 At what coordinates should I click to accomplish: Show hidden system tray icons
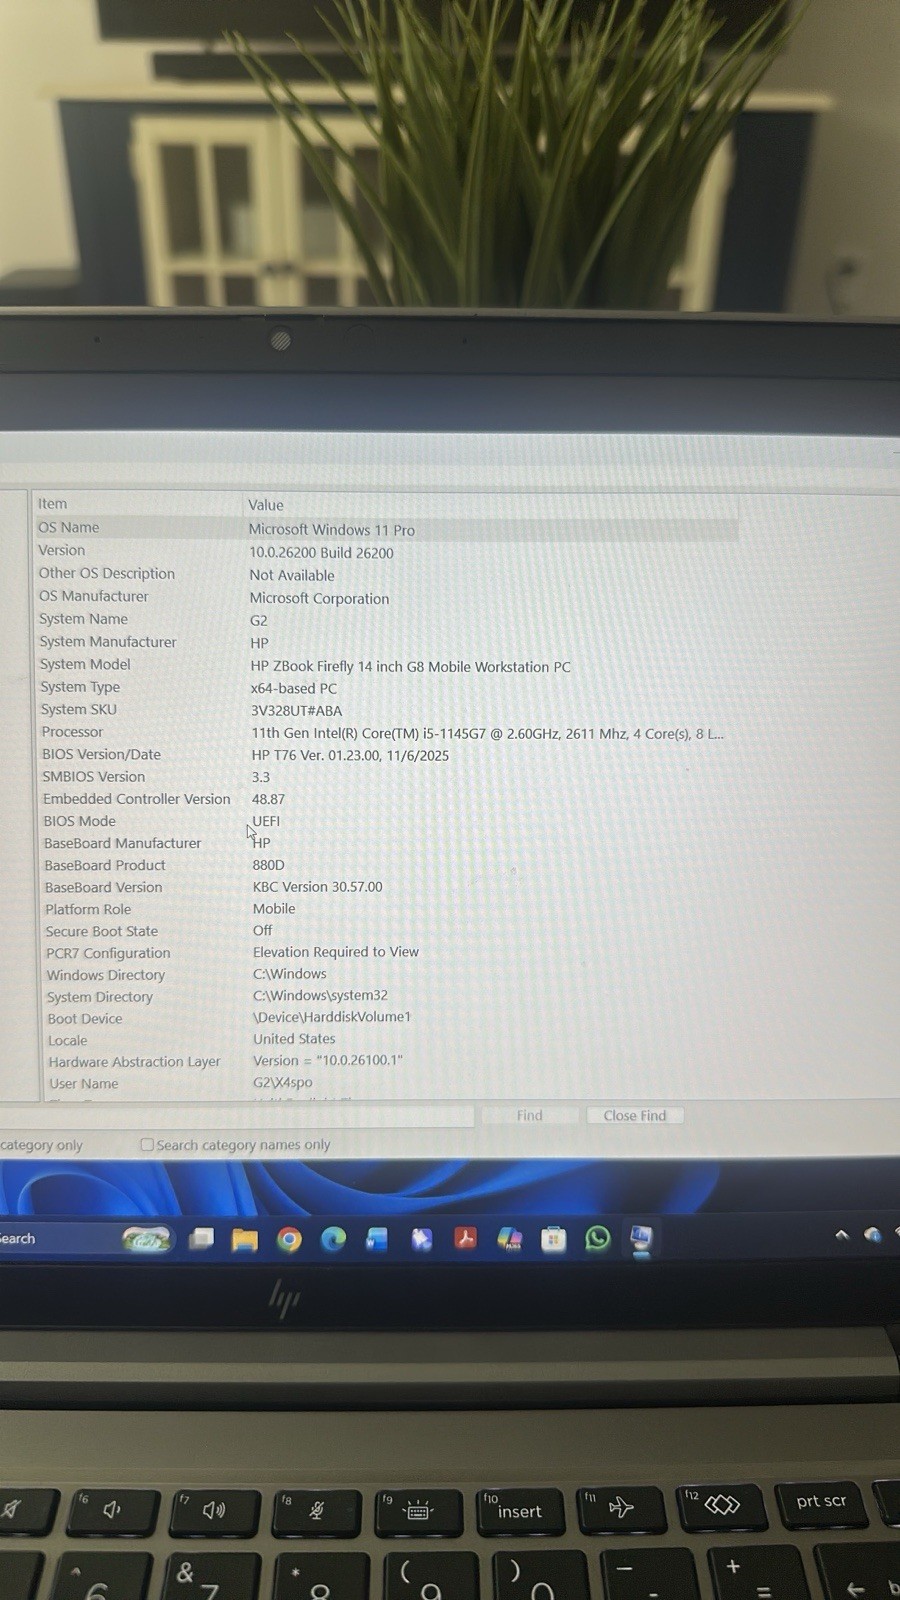coord(842,1235)
